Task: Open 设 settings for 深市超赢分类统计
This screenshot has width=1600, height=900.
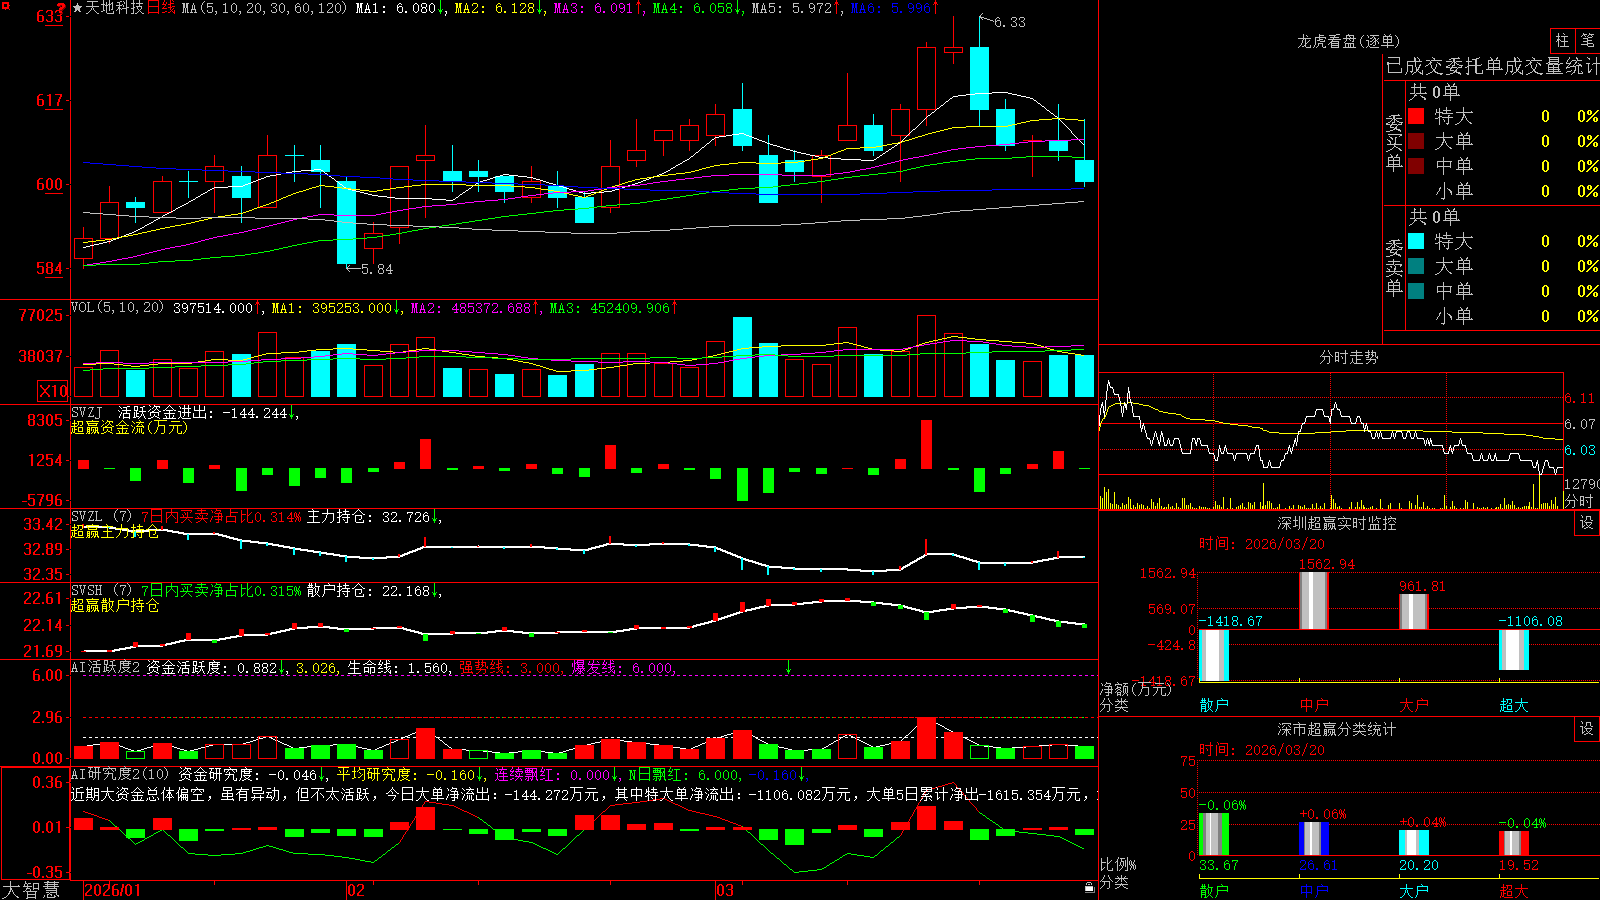Action: click(x=1587, y=729)
